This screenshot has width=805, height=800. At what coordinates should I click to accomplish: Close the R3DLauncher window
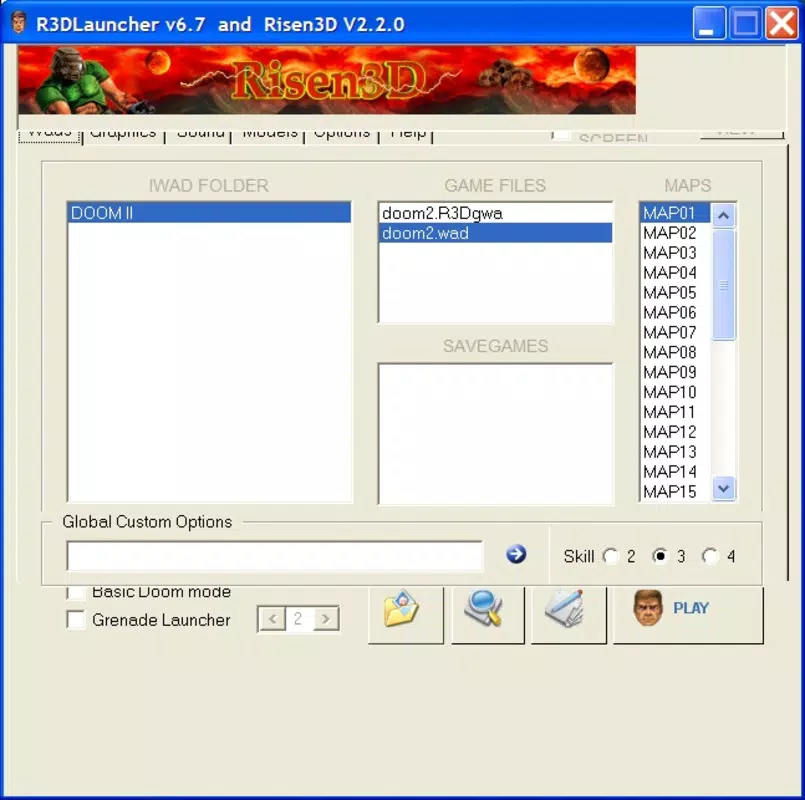(782, 23)
